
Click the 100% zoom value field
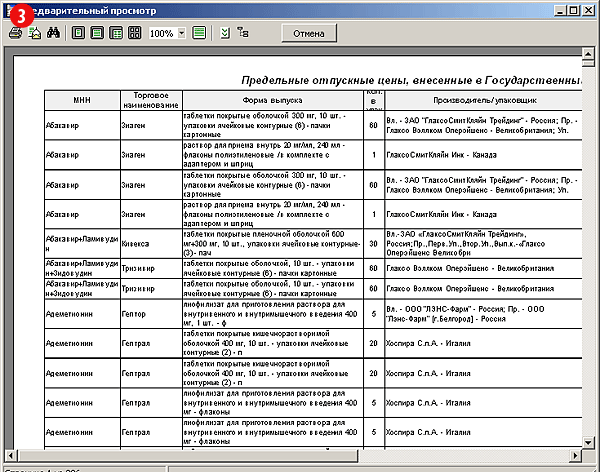pos(163,33)
